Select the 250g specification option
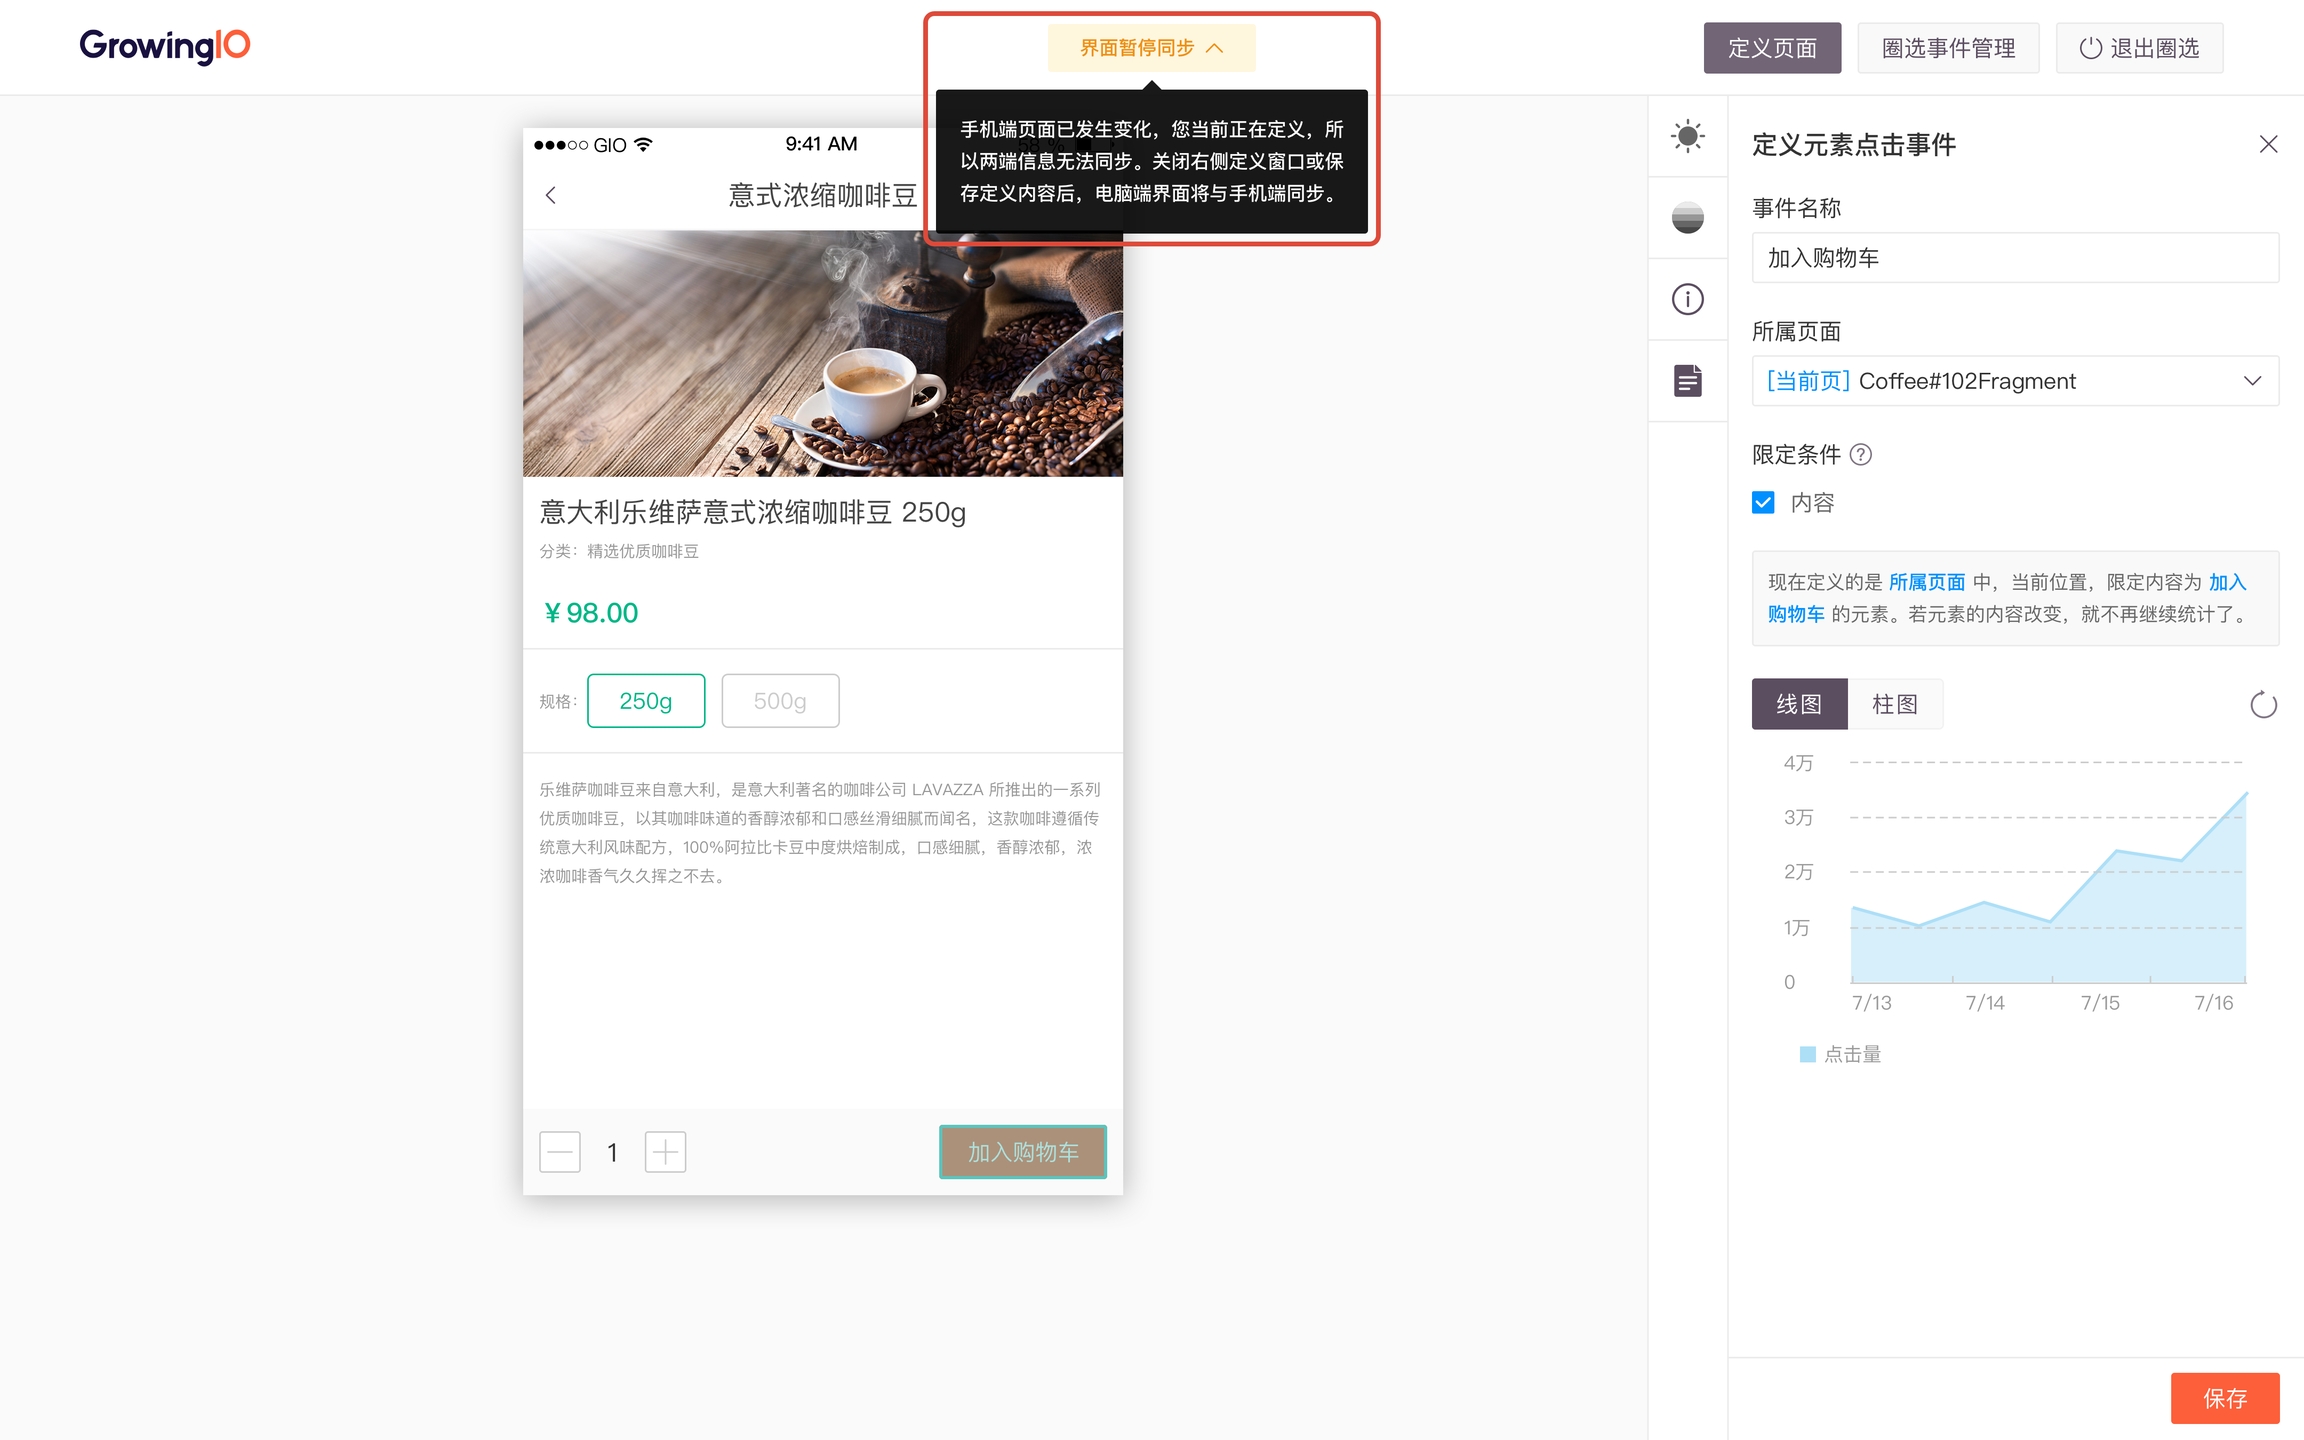Screen dimensions: 2304x1440 pyautogui.click(x=646, y=701)
